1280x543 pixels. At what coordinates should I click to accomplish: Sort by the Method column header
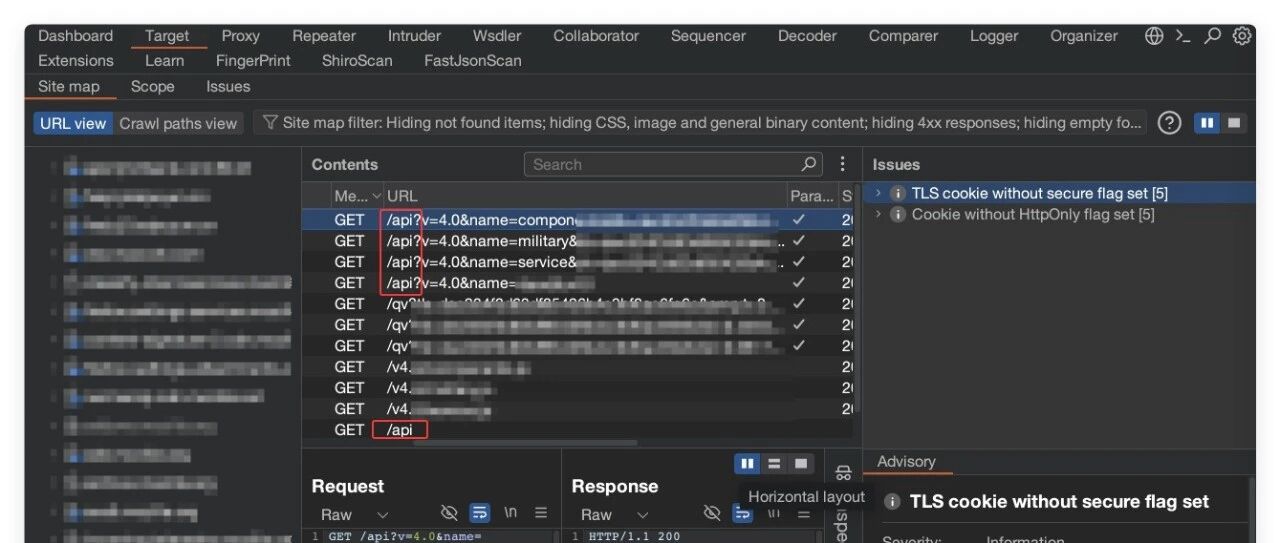click(x=357, y=196)
